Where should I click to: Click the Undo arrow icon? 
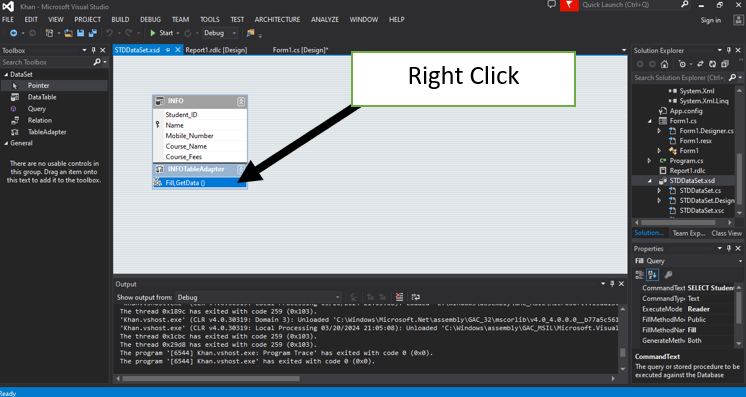click(x=109, y=33)
